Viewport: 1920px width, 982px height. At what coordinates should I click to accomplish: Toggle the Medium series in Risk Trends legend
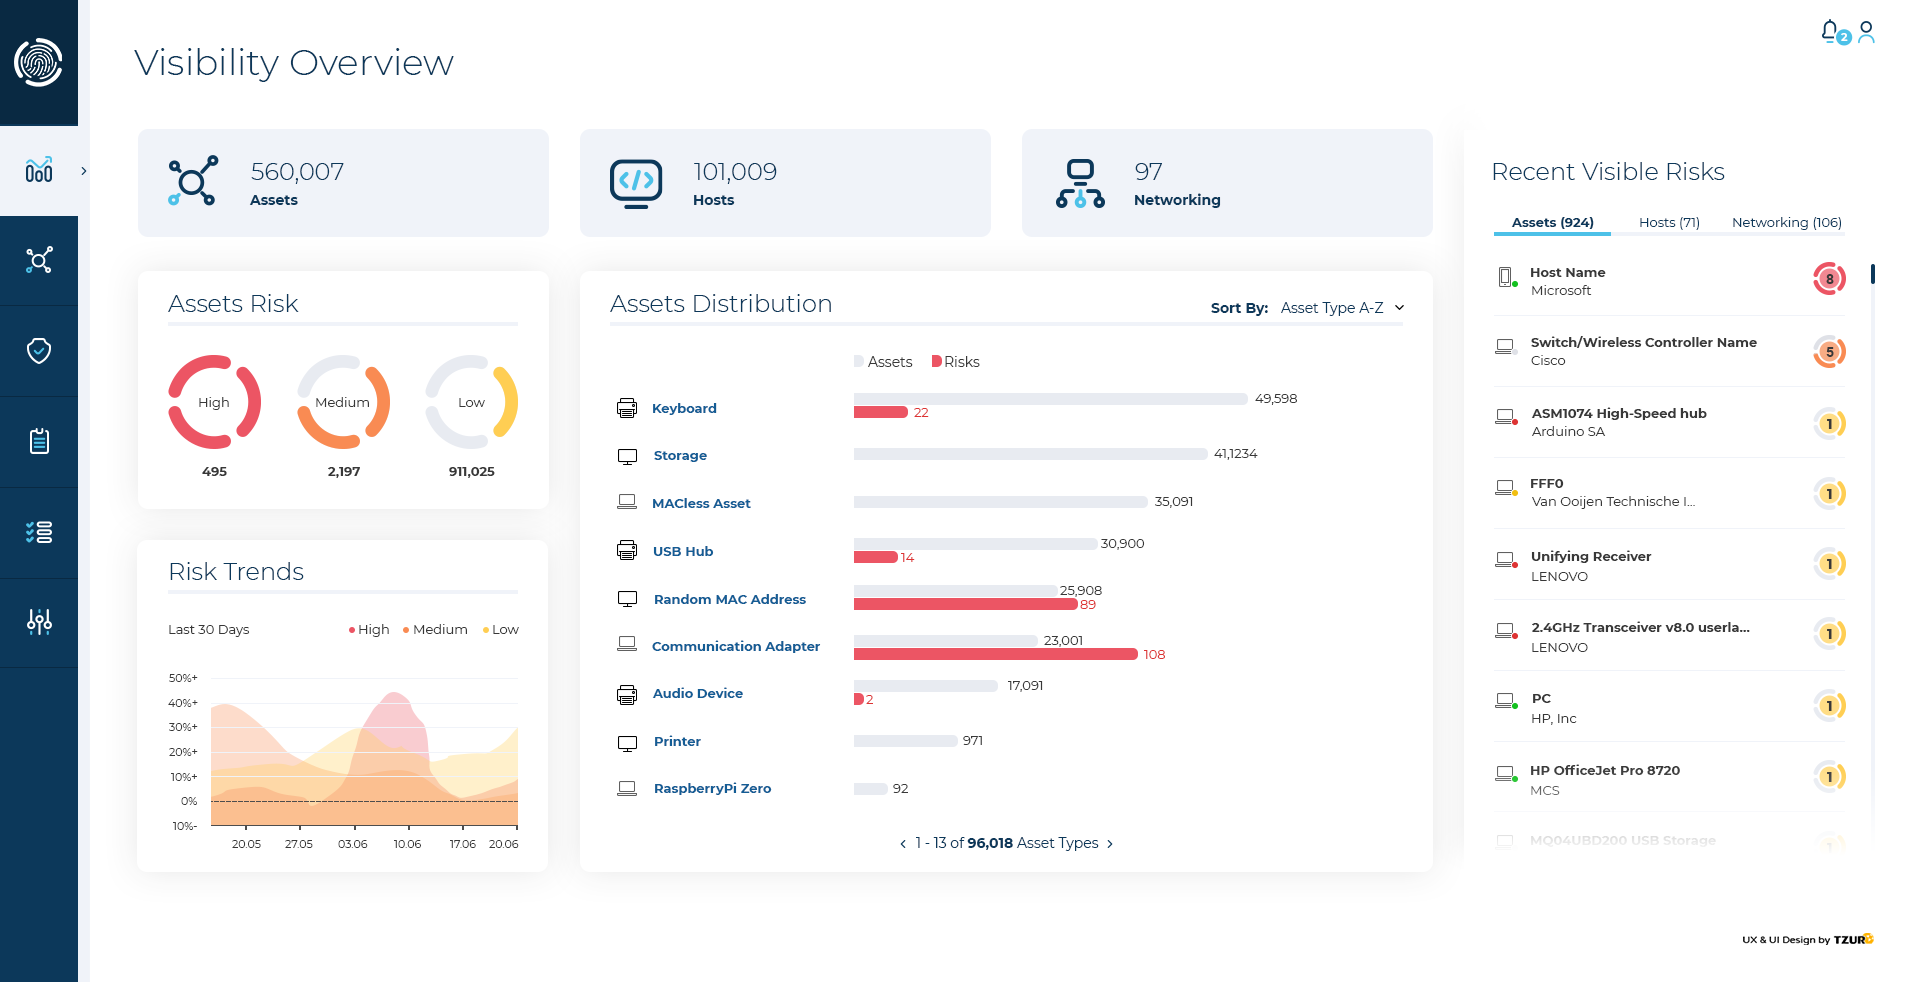pos(435,630)
